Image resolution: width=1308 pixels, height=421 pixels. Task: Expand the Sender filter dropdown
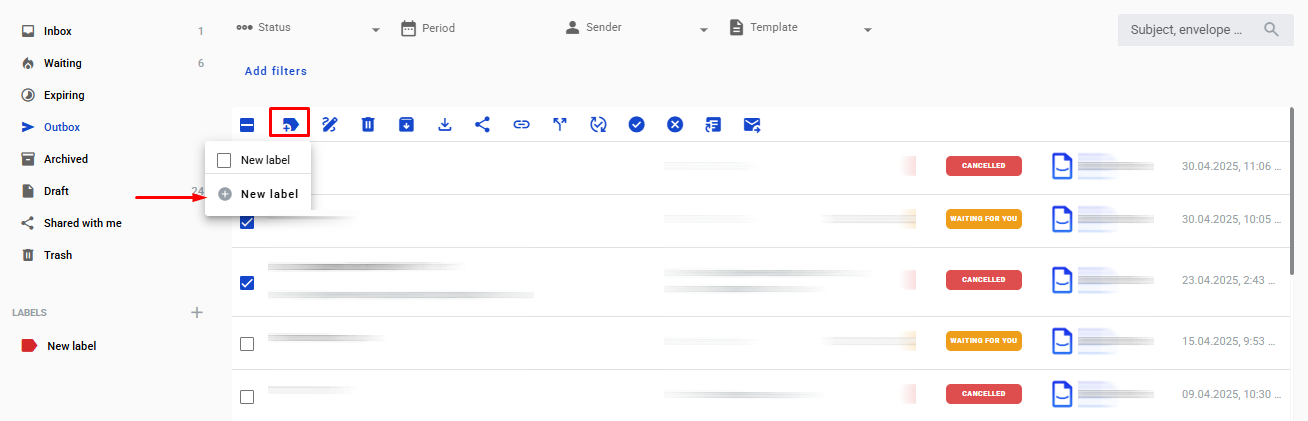coord(636,28)
